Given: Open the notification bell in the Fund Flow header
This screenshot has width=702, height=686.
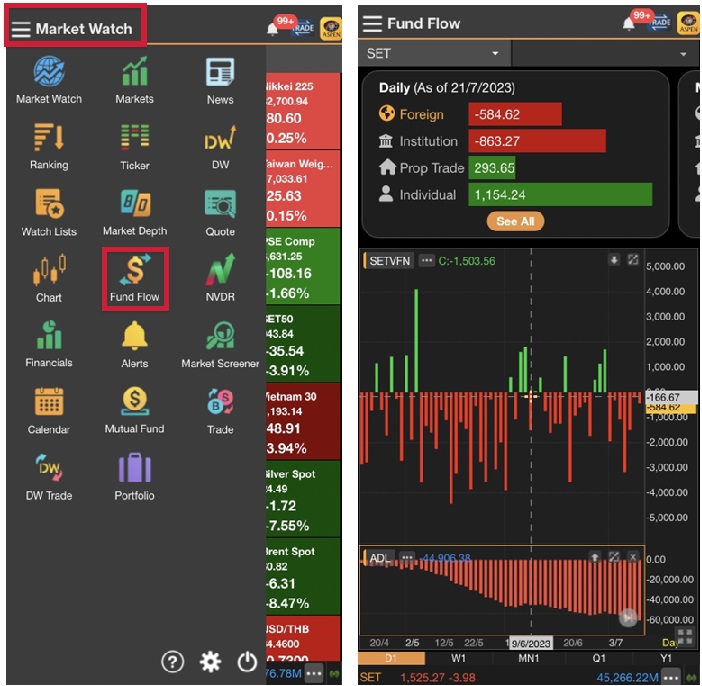Looking at the screenshot, I should pos(628,24).
